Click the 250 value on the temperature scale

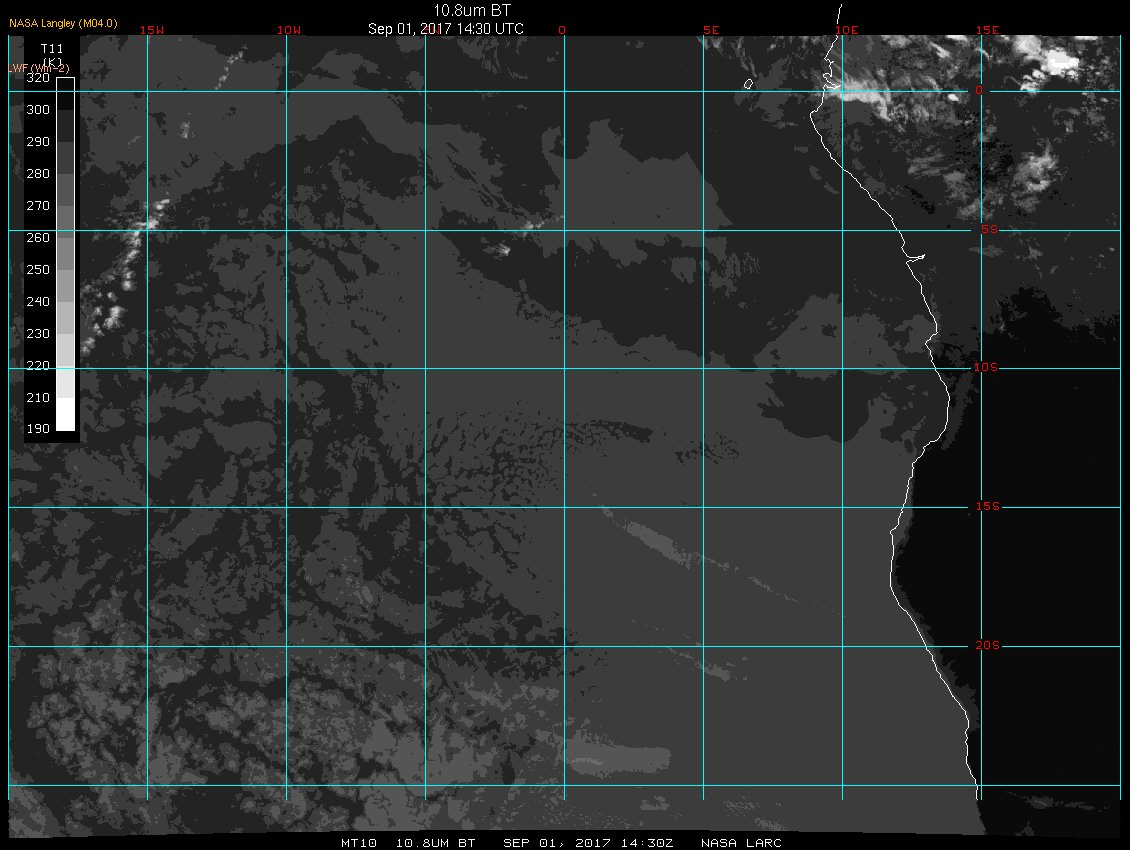pos(38,270)
